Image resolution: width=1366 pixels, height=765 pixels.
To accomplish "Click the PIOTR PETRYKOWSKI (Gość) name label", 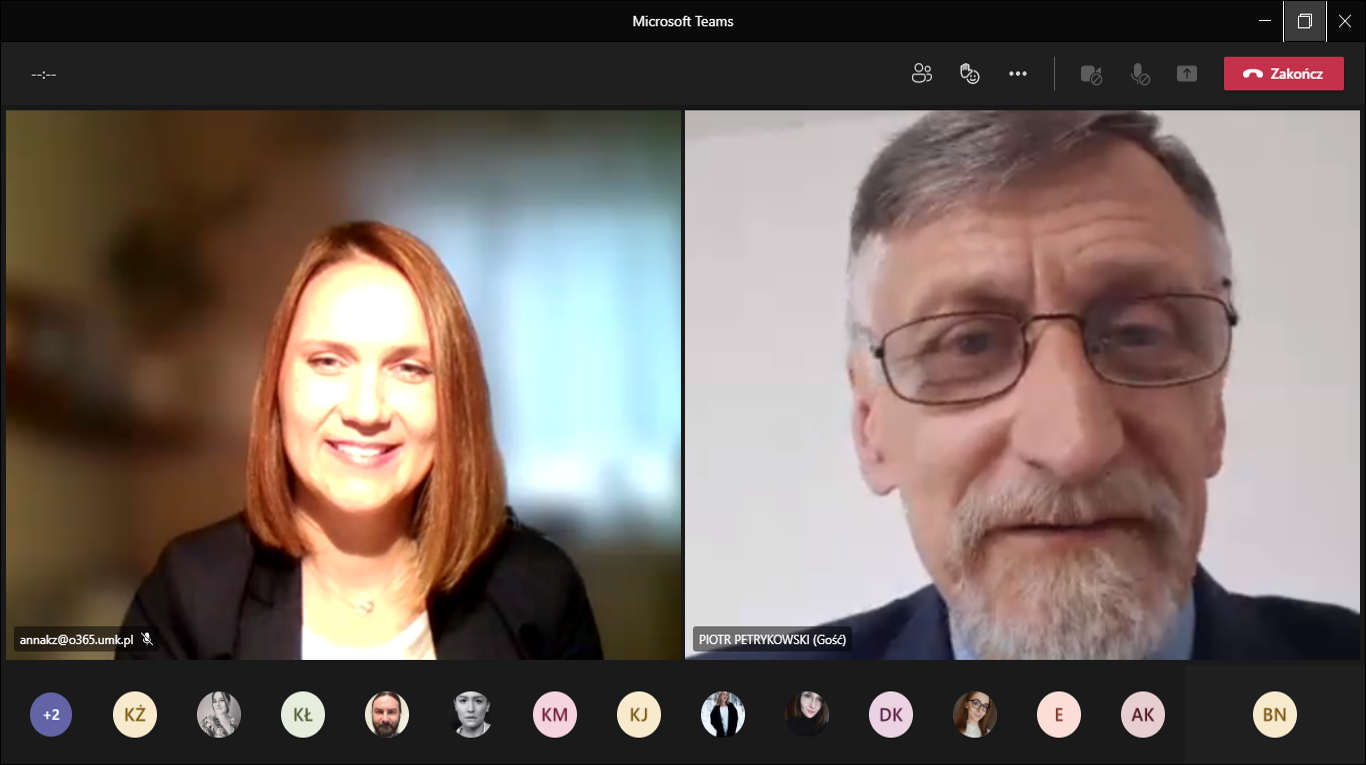I will pyautogui.click(x=773, y=639).
